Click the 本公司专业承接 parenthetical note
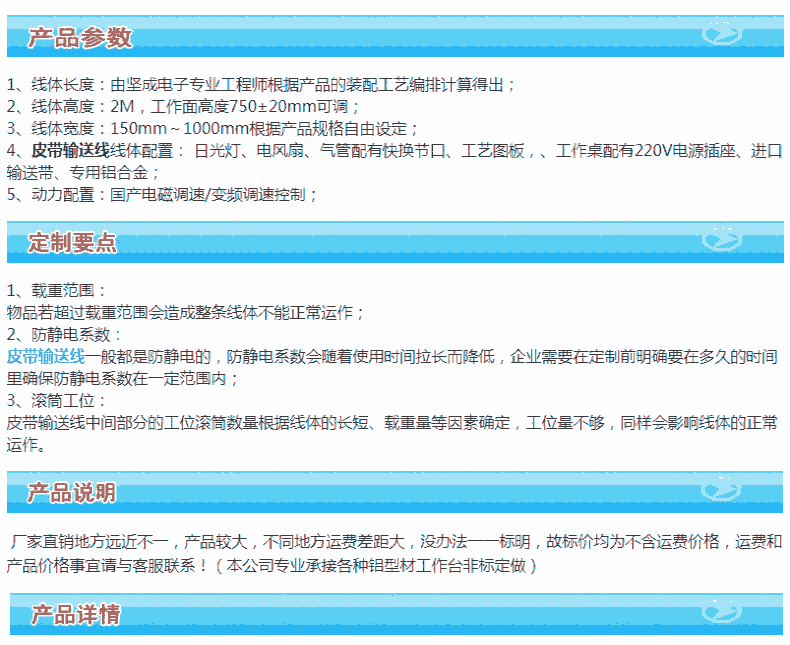 point(378,566)
